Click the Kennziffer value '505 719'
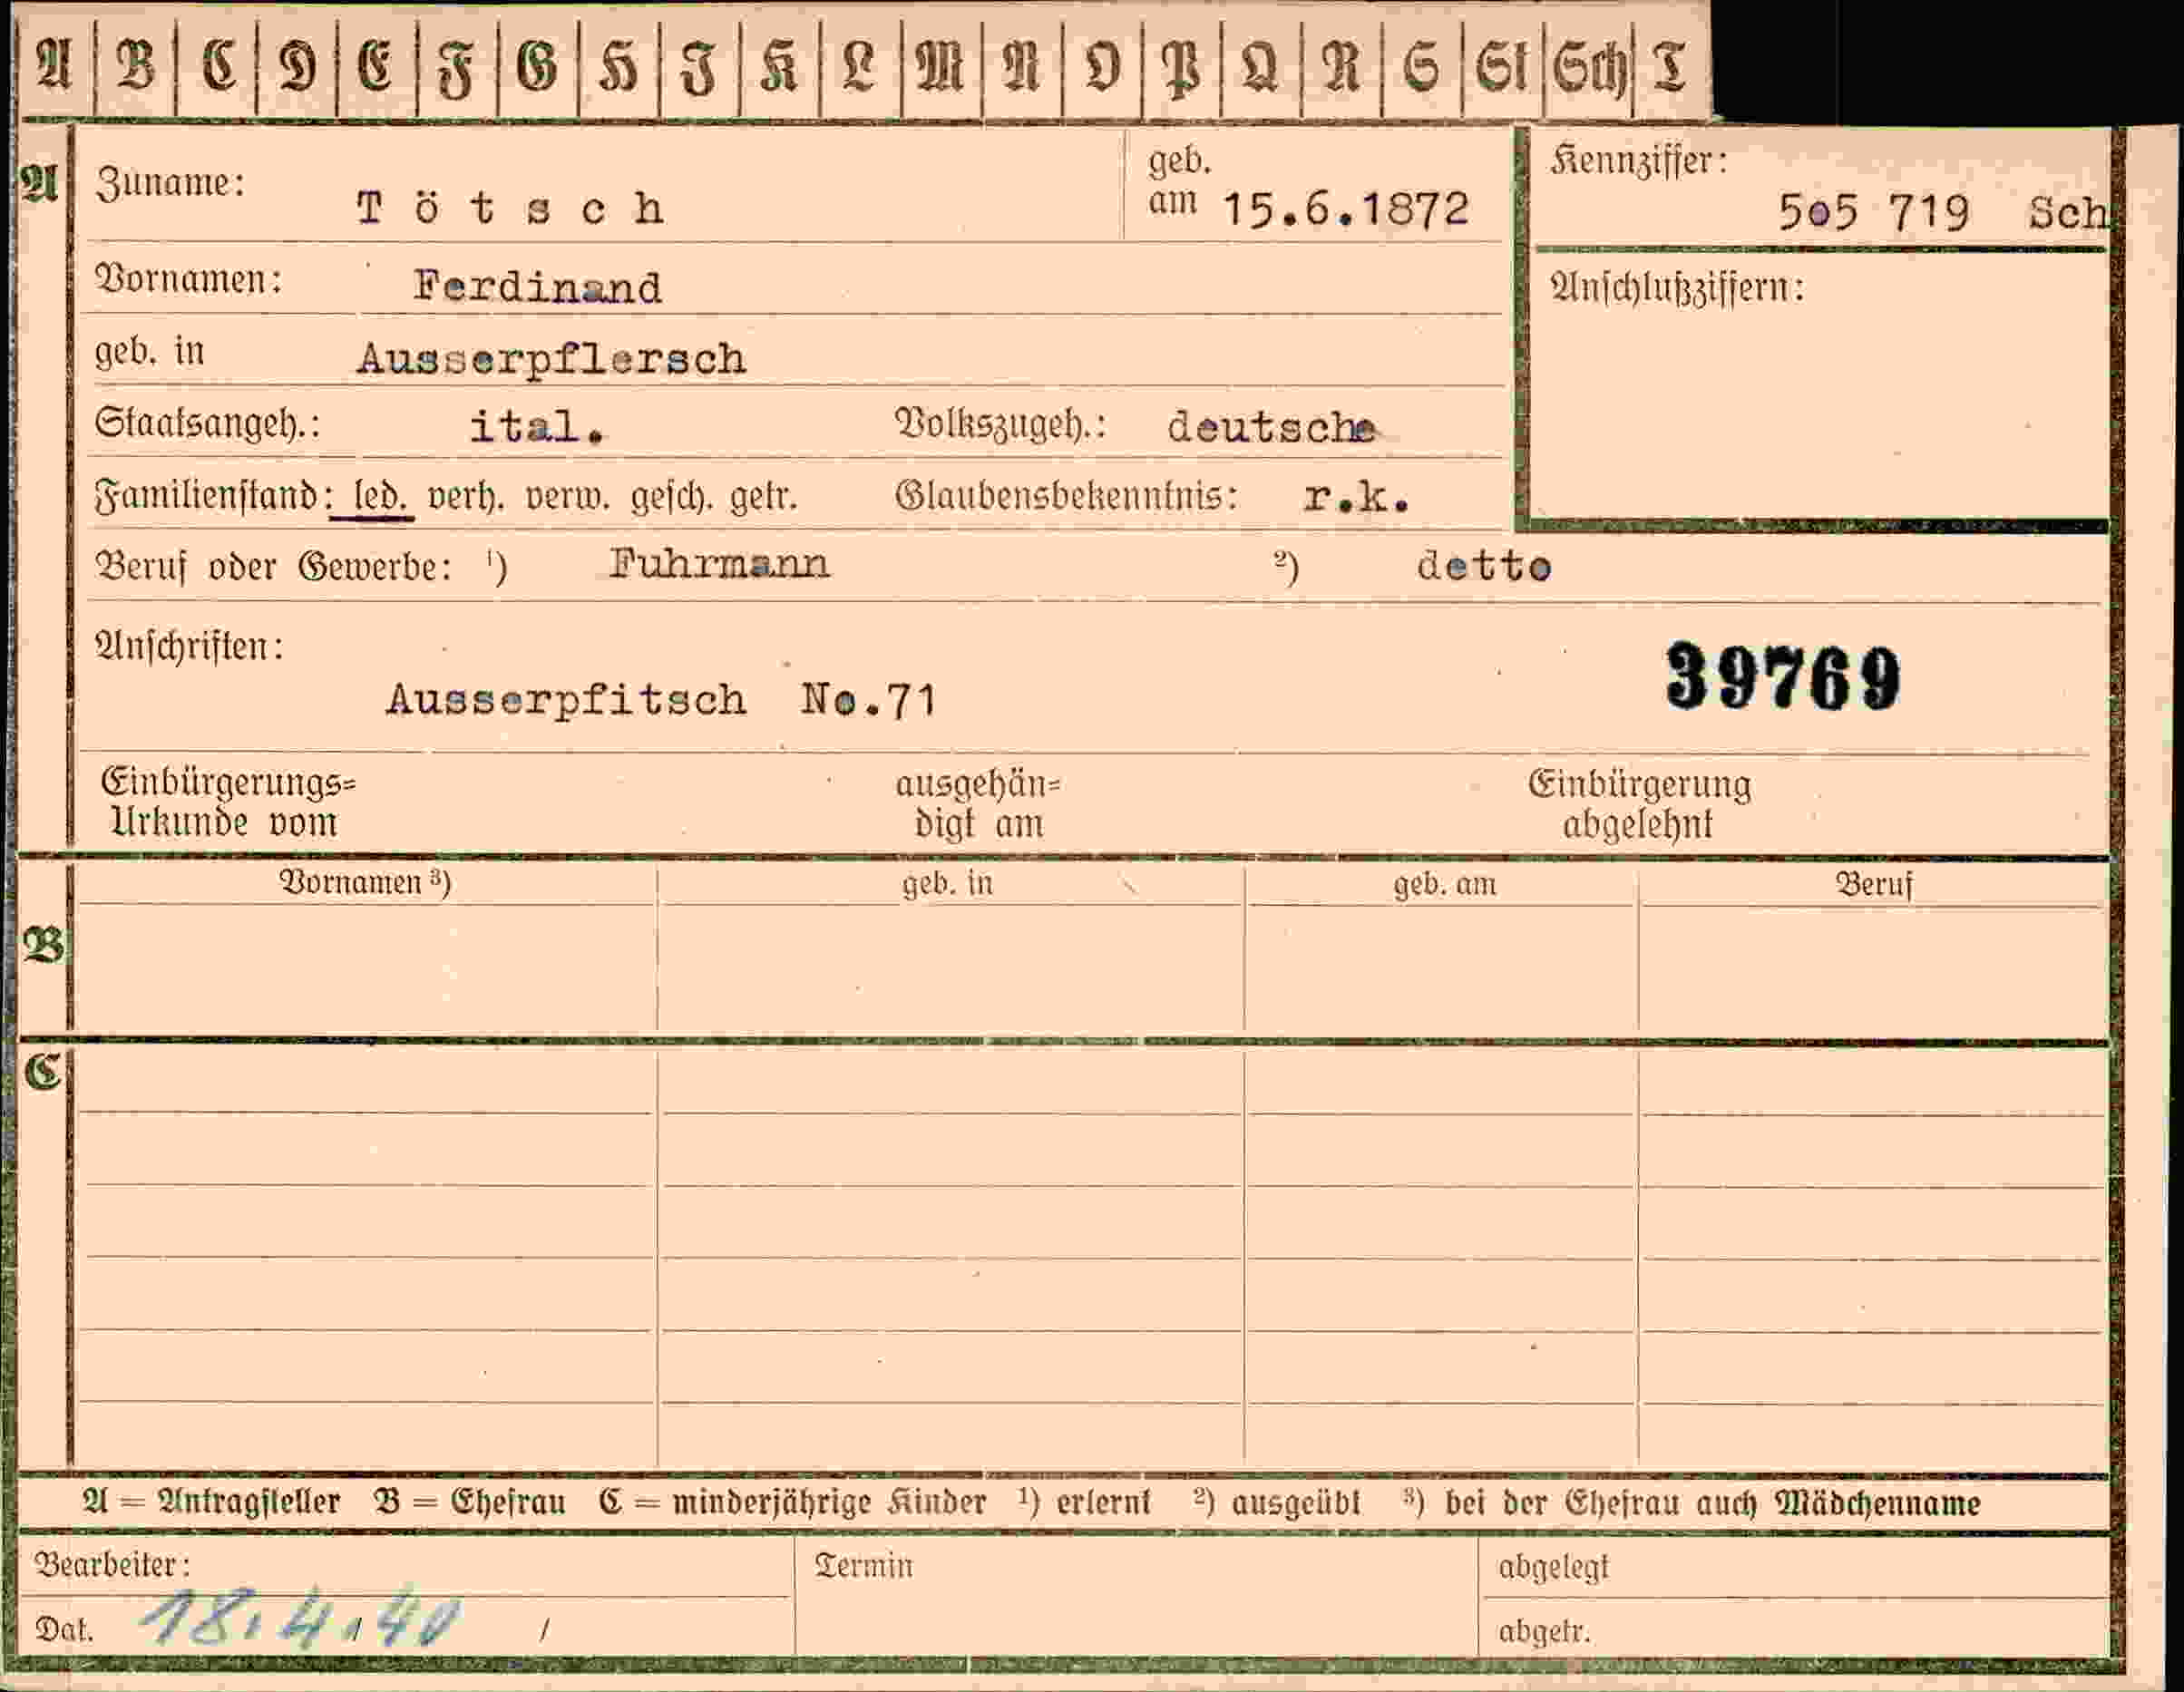Image resolution: width=2184 pixels, height=1692 pixels. pyautogui.click(x=1873, y=212)
